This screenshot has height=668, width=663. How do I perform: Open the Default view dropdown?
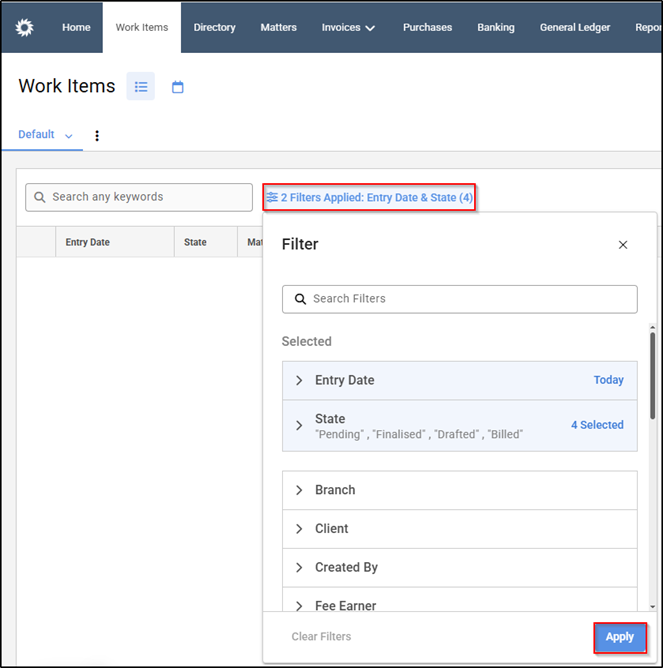click(x=45, y=135)
